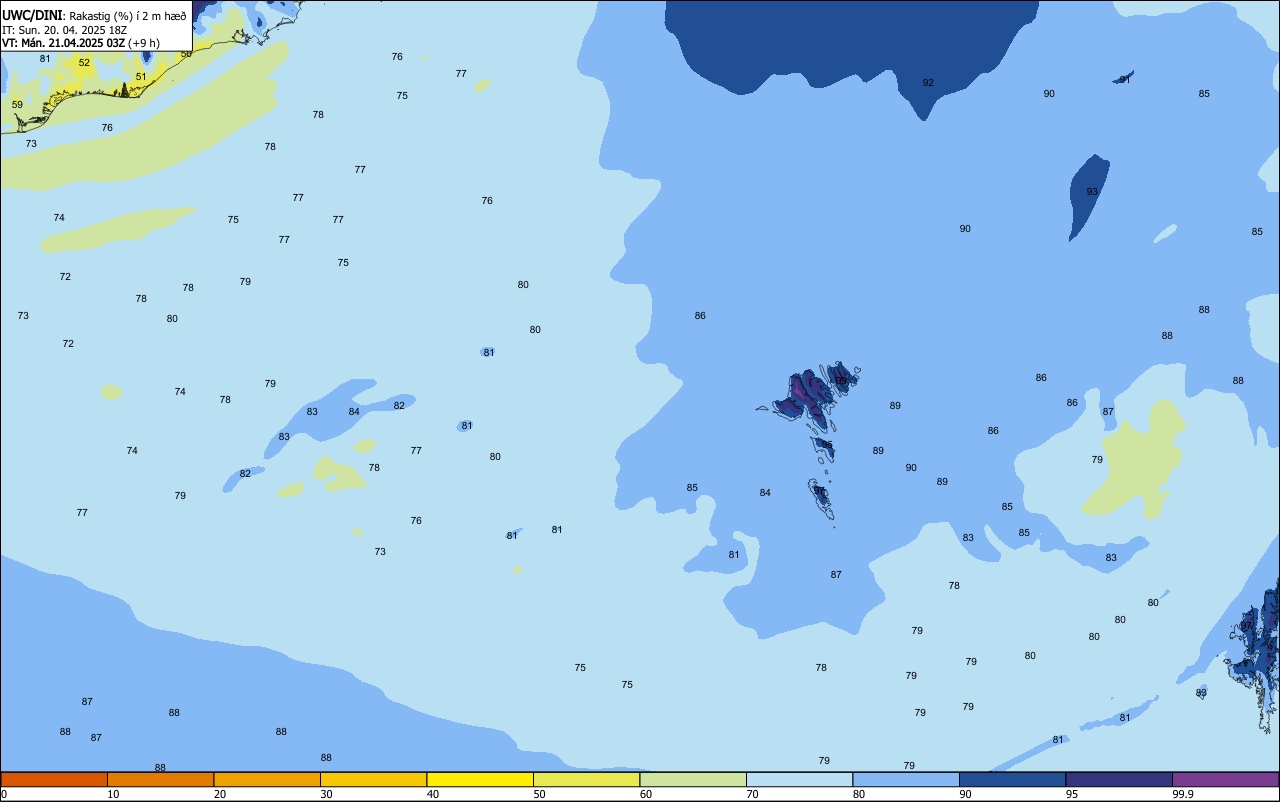Select the 10–20 orange legend swatch
The height and width of the screenshot is (802, 1280).
point(160,779)
